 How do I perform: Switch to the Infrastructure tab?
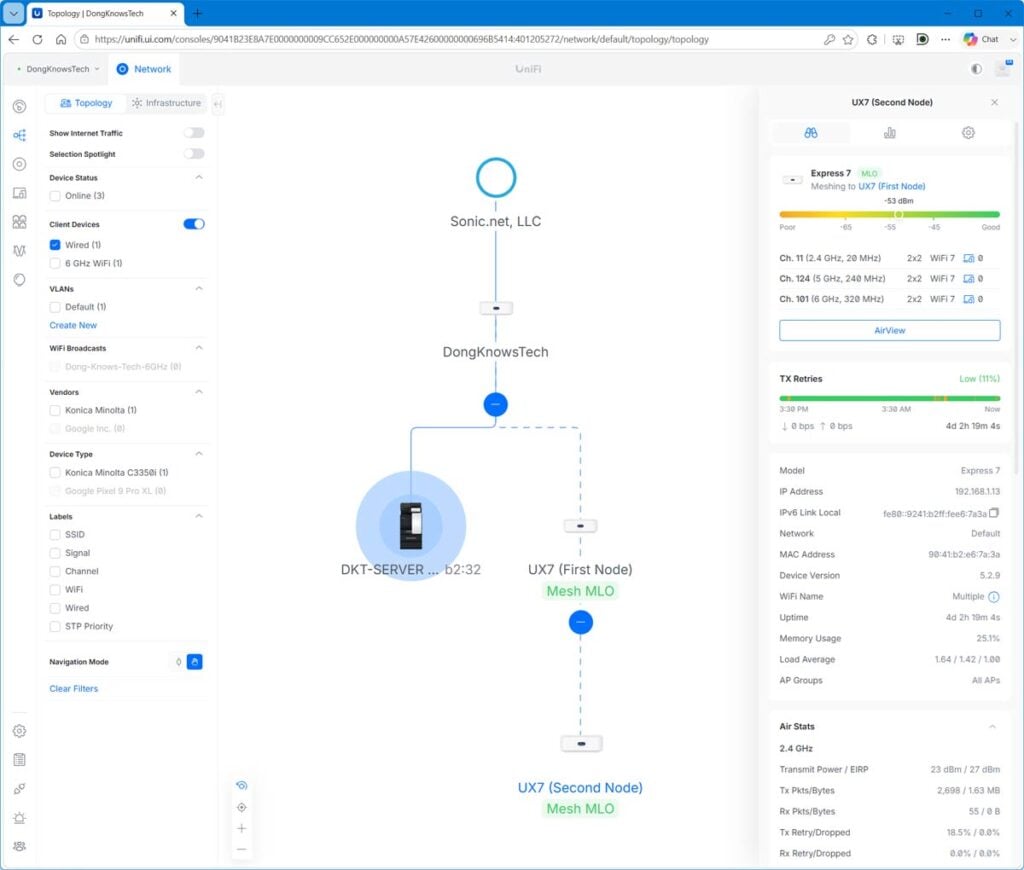(x=166, y=103)
